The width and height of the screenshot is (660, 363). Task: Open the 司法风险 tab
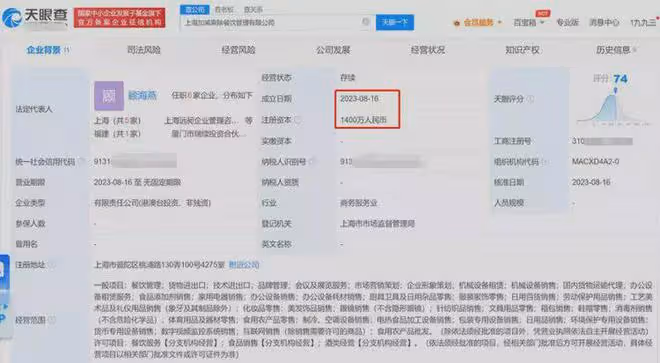click(x=144, y=50)
